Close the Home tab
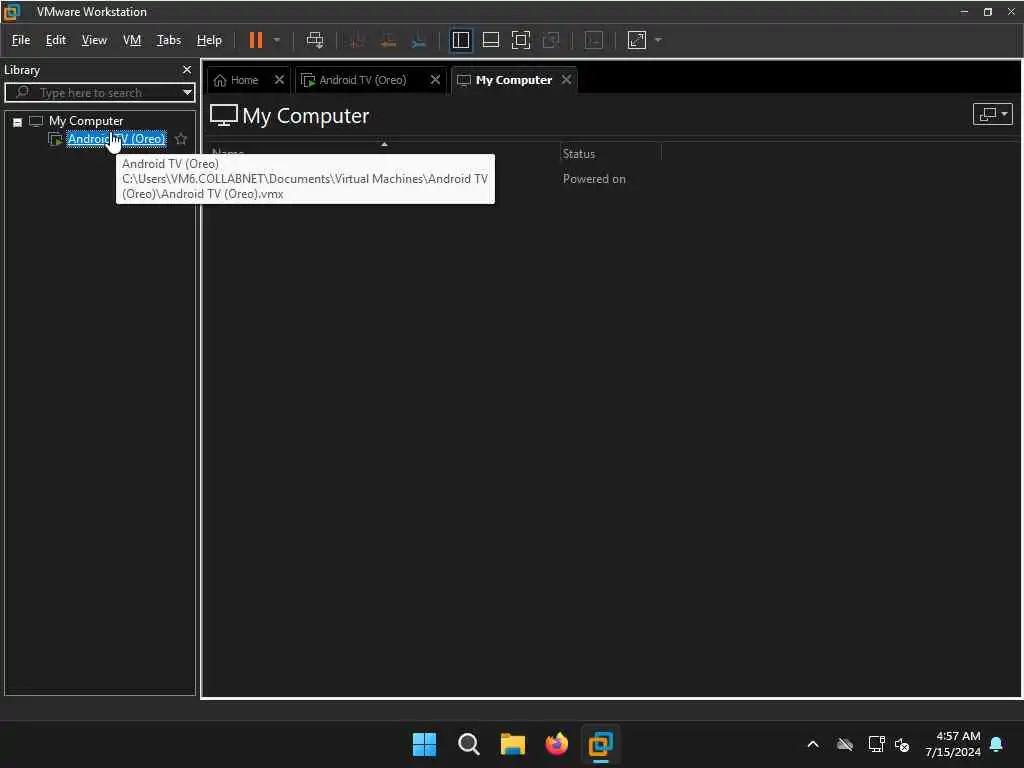 [x=280, y=80]
